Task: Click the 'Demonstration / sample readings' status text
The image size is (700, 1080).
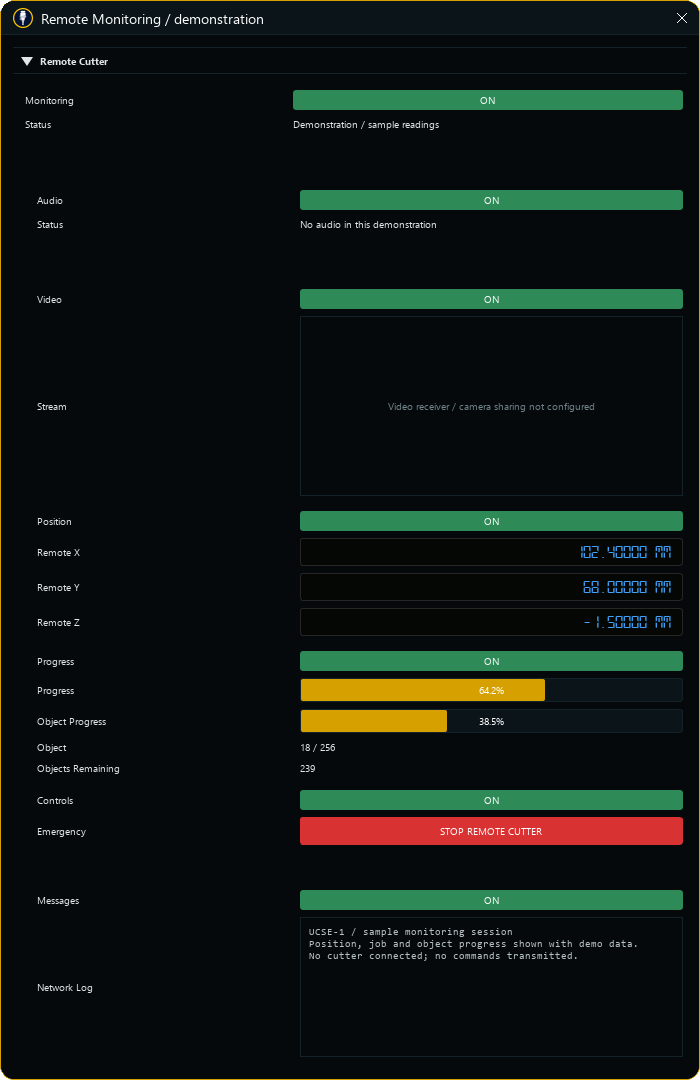Action: (x=366, y=125)
